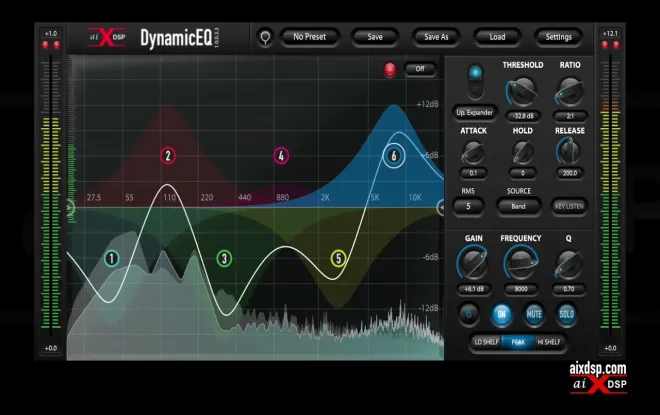The width and height of the screenshot is (660, 415).
Task: Select the LO SHELF filter type
Action: (486, 342)
